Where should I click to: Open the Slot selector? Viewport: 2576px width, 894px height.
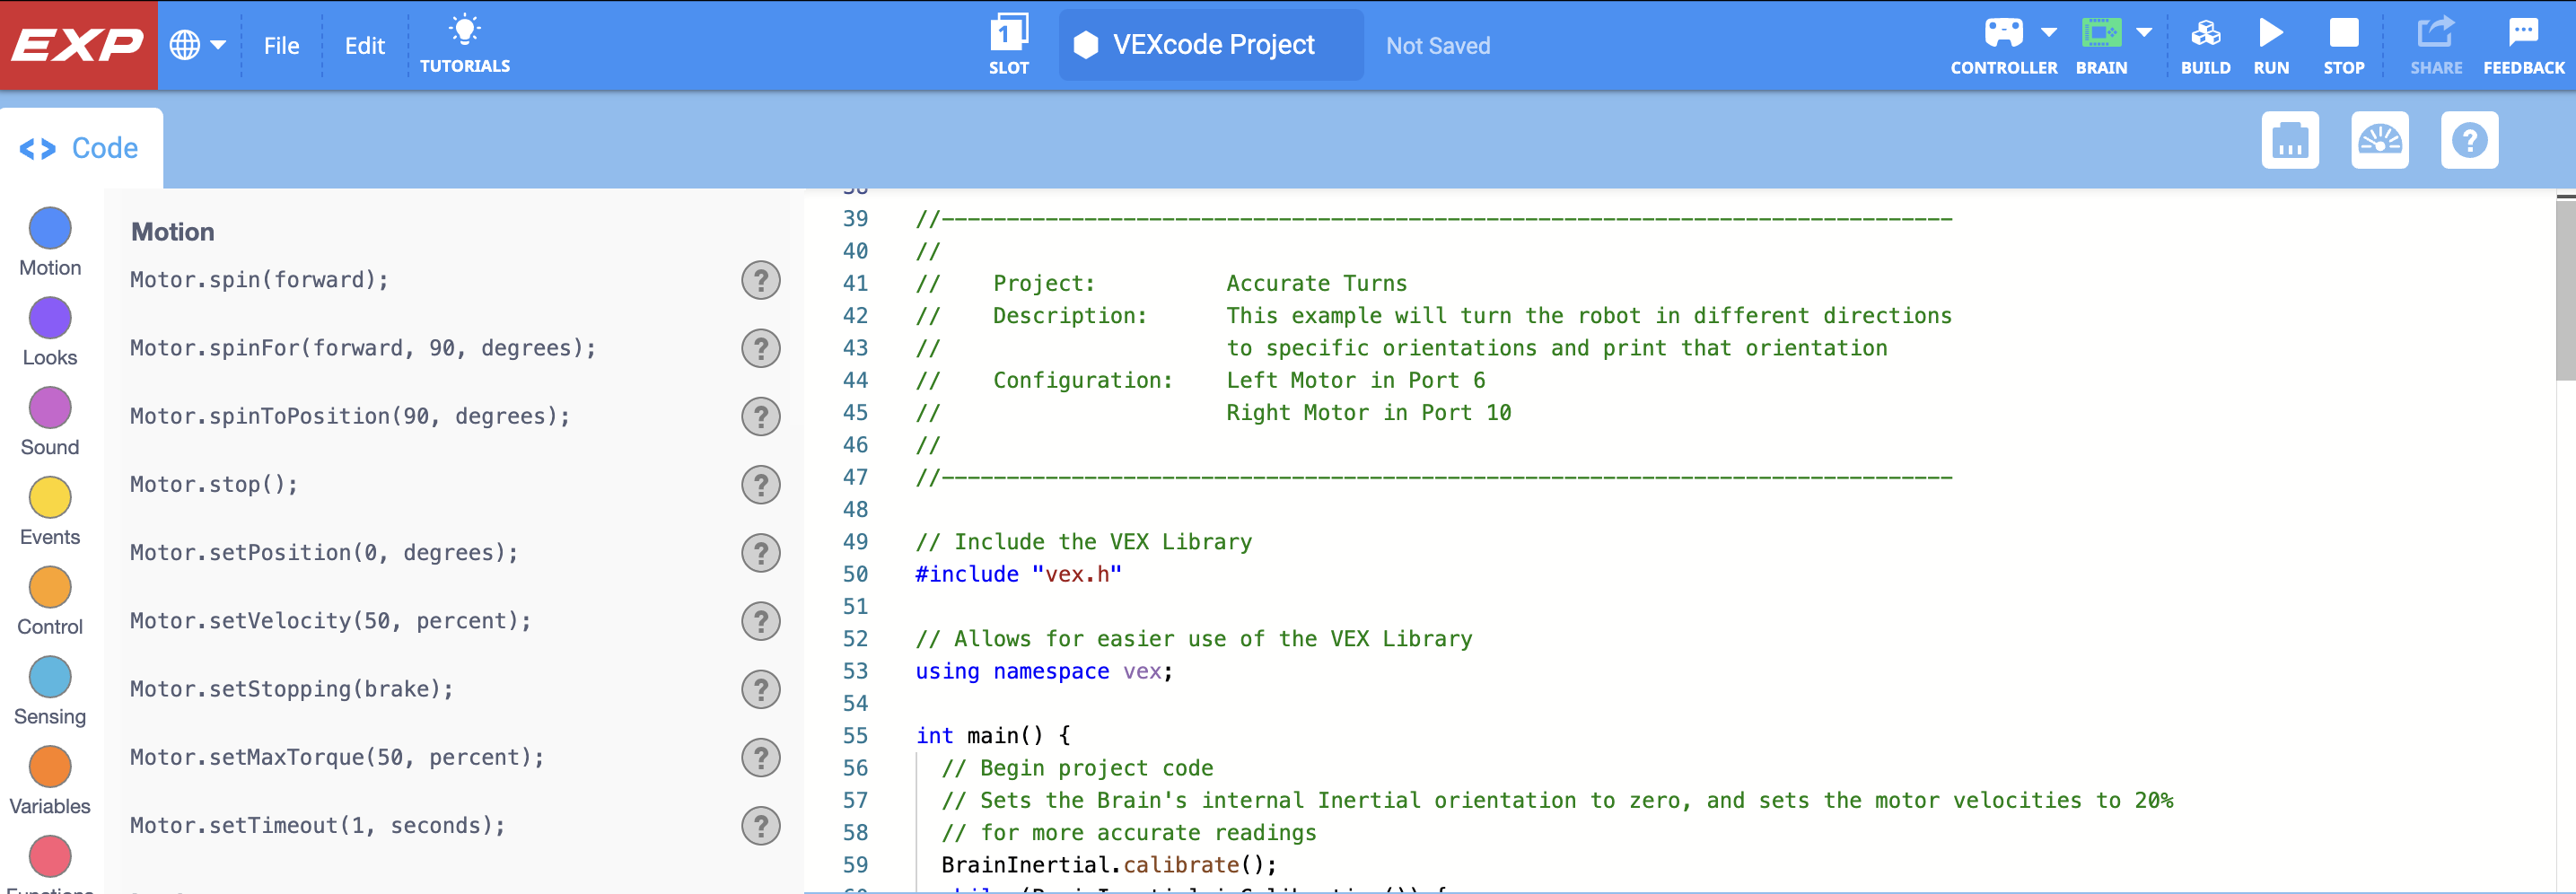[1009, 42]
